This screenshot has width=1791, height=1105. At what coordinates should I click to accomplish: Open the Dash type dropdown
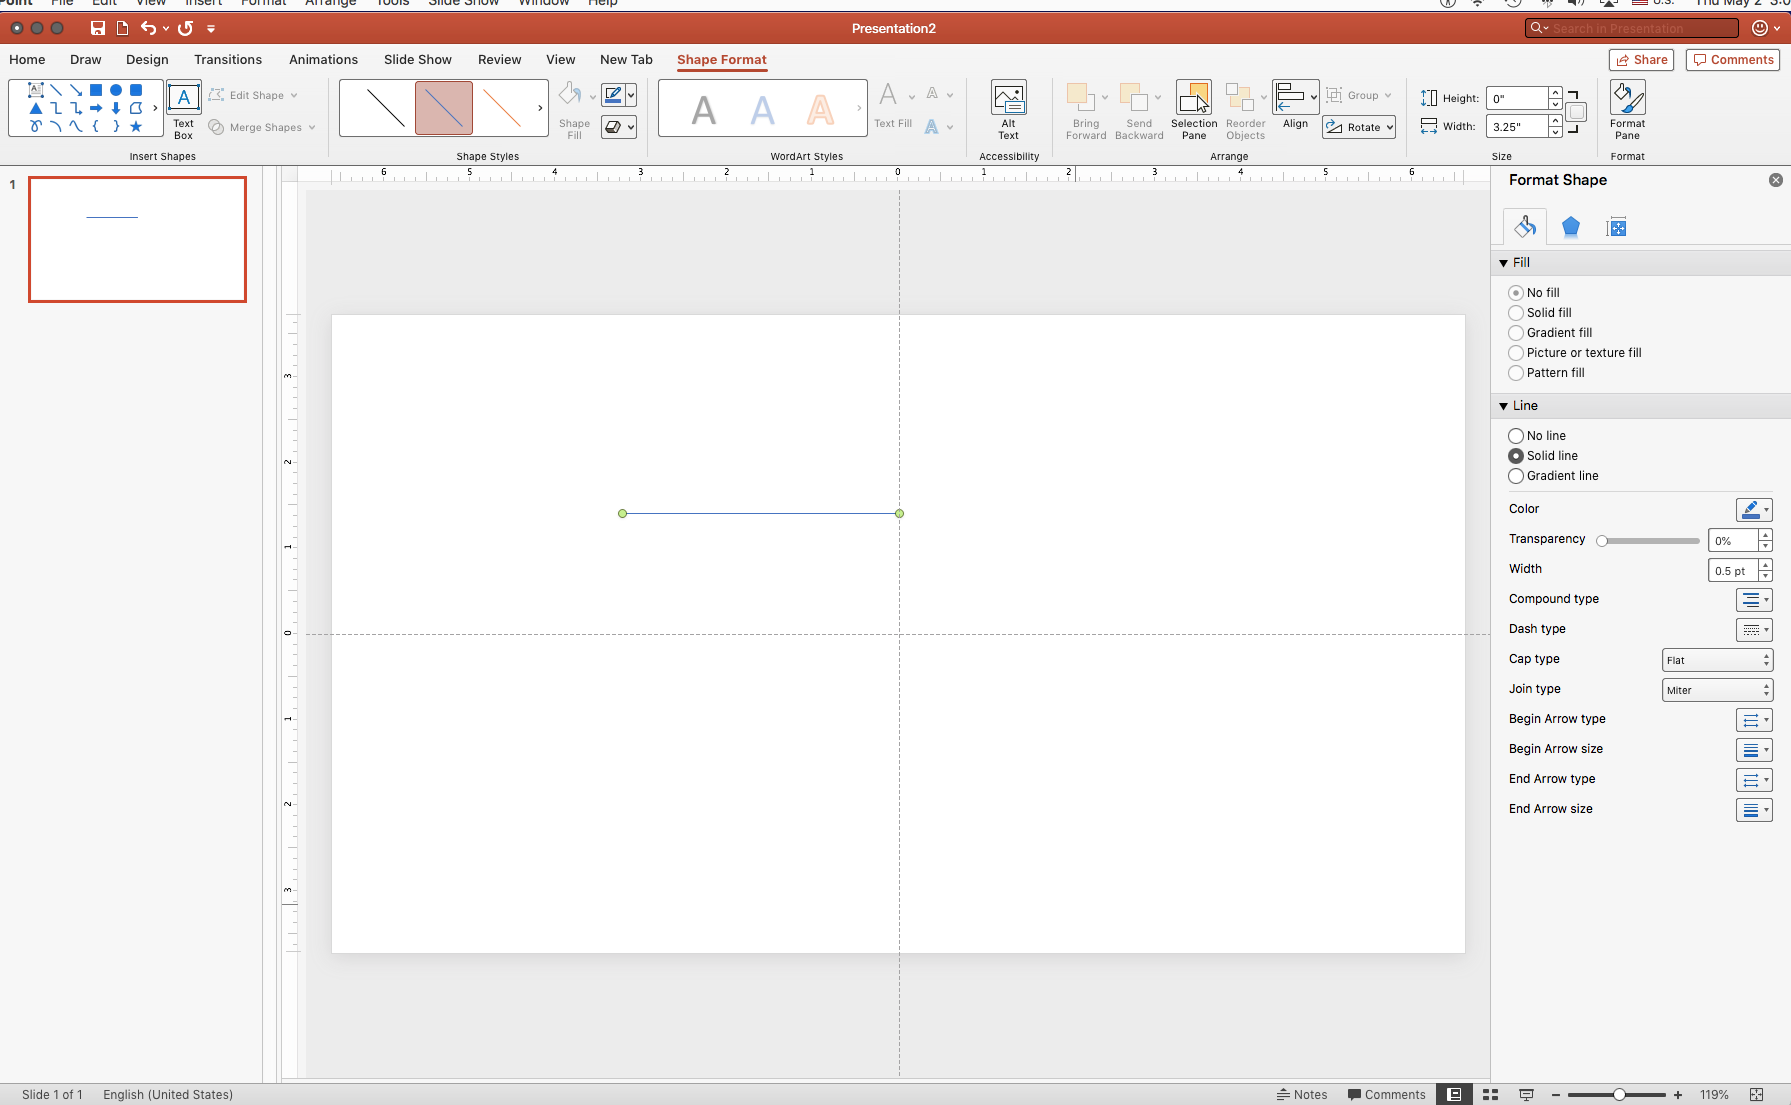[1754, 630]
